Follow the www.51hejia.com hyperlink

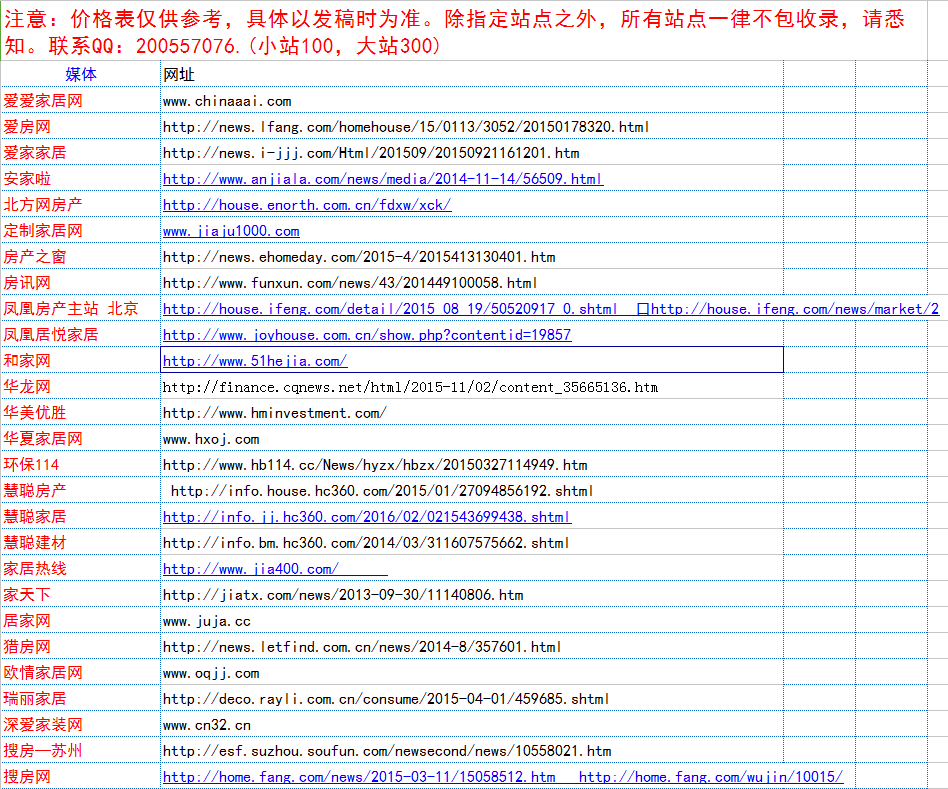[x=255, y=361]
